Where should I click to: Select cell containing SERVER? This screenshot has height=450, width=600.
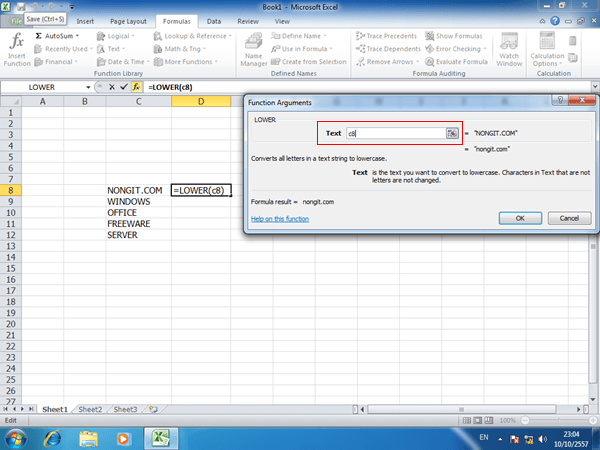pos(139,235)
